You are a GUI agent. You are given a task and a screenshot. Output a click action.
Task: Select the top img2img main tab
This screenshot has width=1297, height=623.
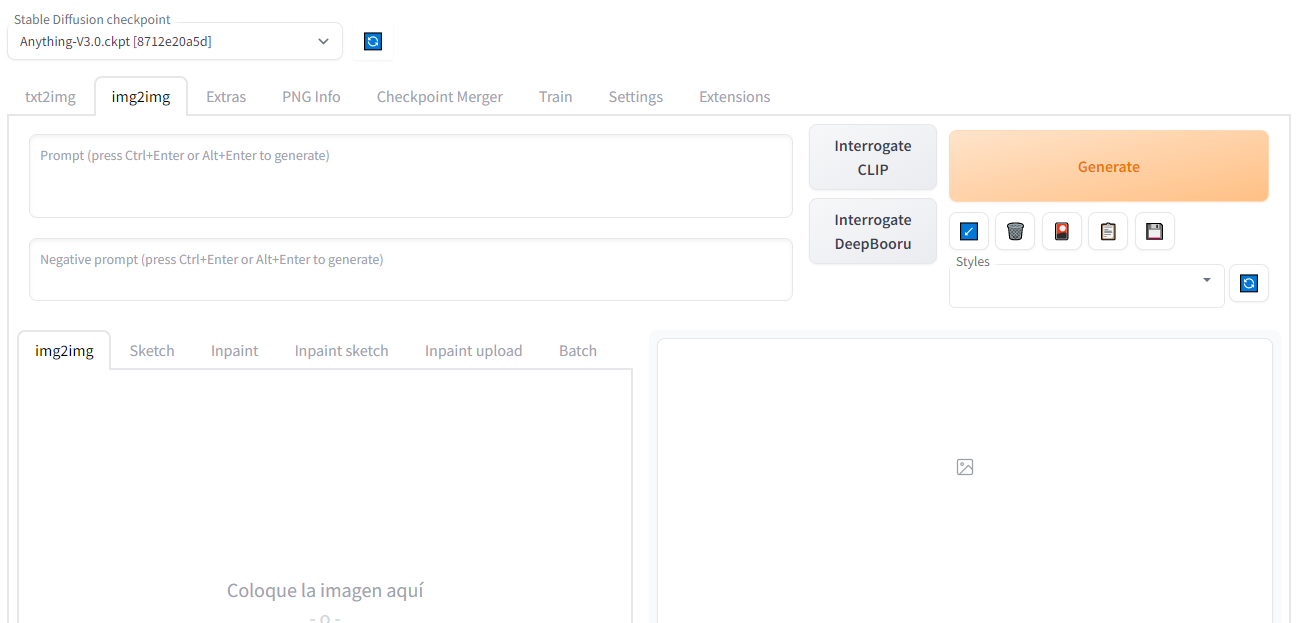141,97
